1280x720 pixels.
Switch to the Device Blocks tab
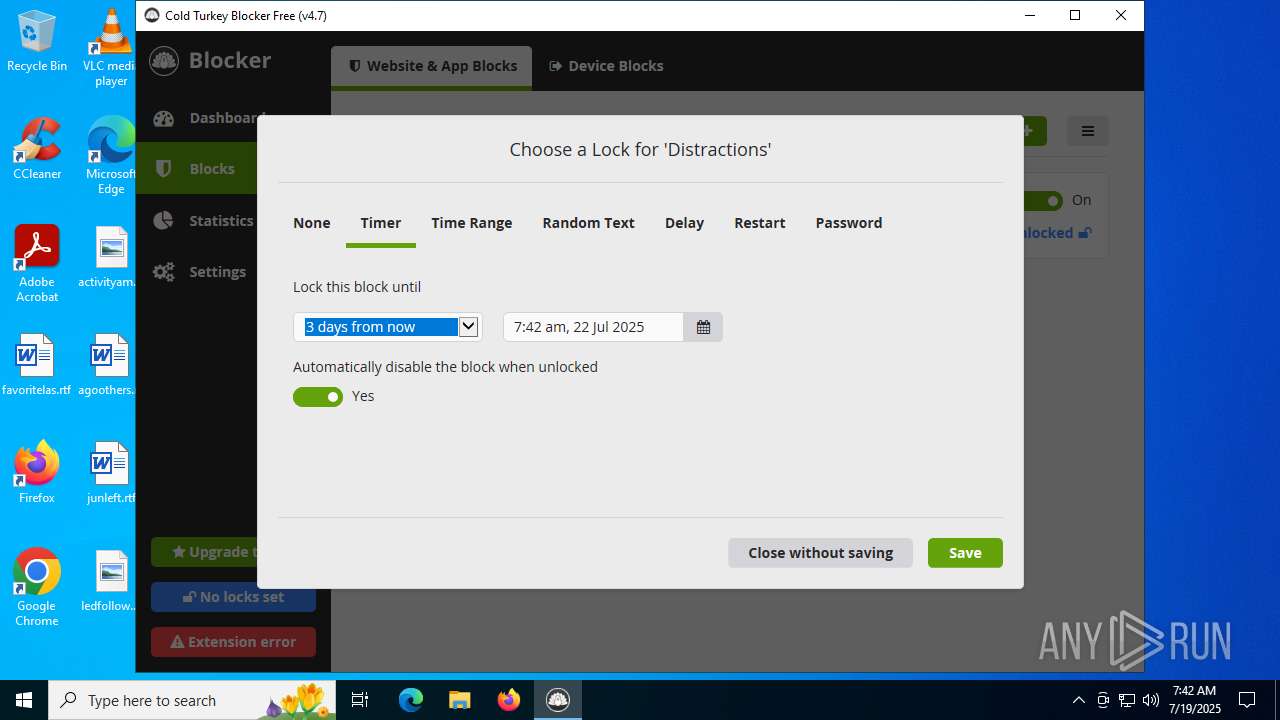[x=606, y=66]
